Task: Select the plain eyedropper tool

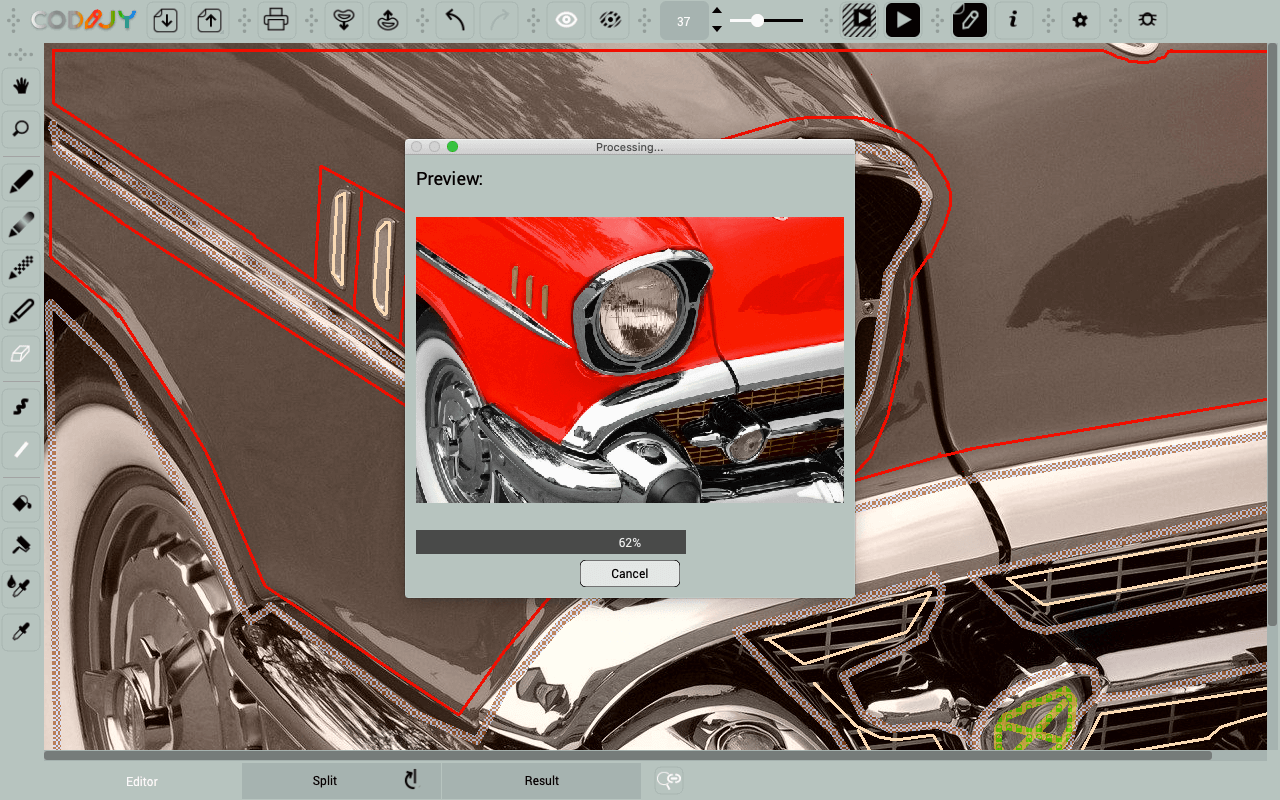Action: 21,632
